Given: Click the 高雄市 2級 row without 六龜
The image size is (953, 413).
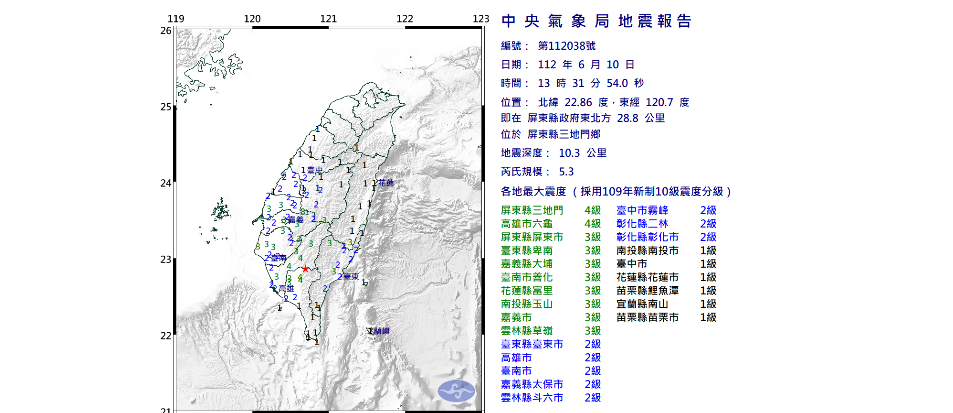Looking at the screenshot, I should [x=551, y=357].
